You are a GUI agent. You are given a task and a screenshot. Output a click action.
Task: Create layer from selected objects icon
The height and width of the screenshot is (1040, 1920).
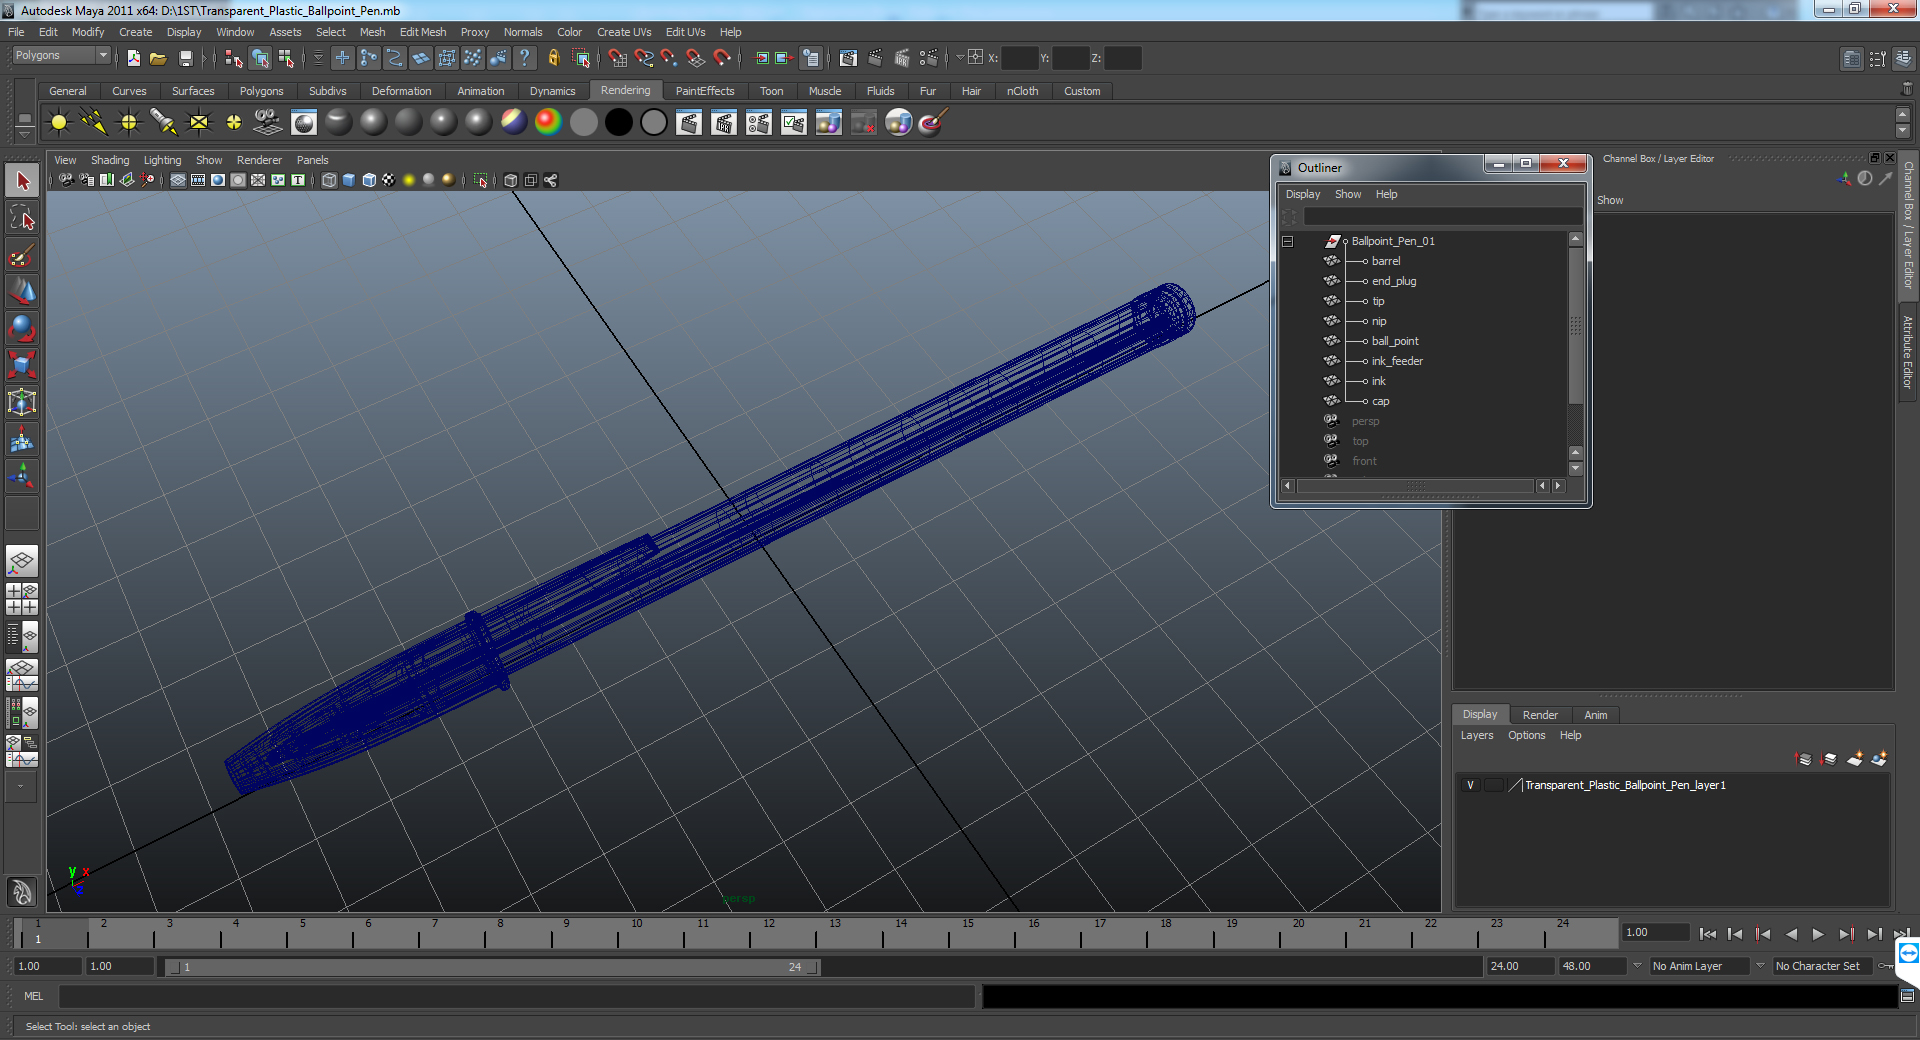[1879, 759]
